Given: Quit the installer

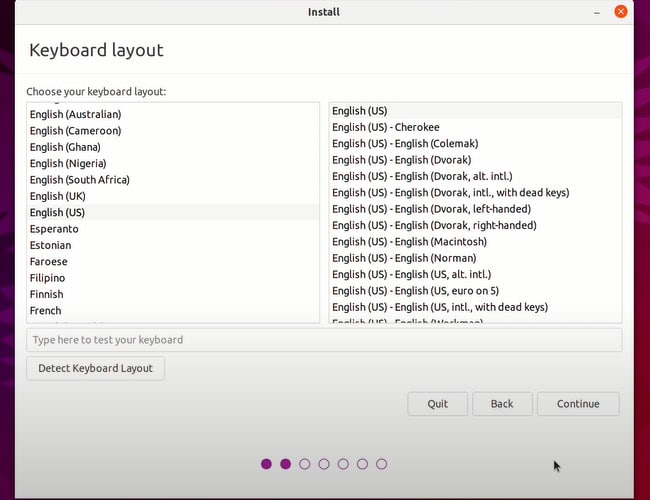Looking at the screenshot, I should point(437,404).
